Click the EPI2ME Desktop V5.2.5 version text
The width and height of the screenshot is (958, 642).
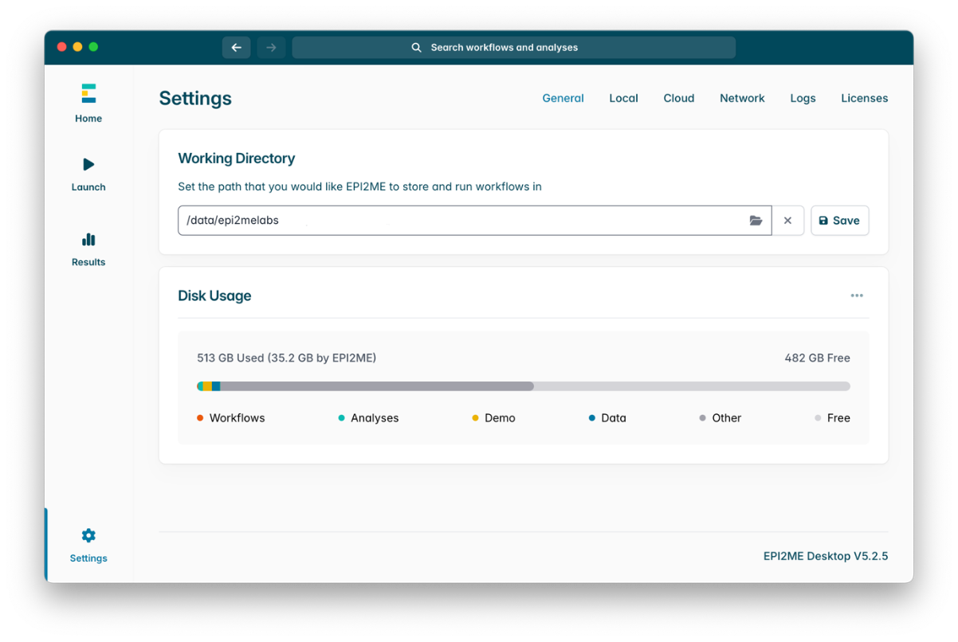coord(825,556)
